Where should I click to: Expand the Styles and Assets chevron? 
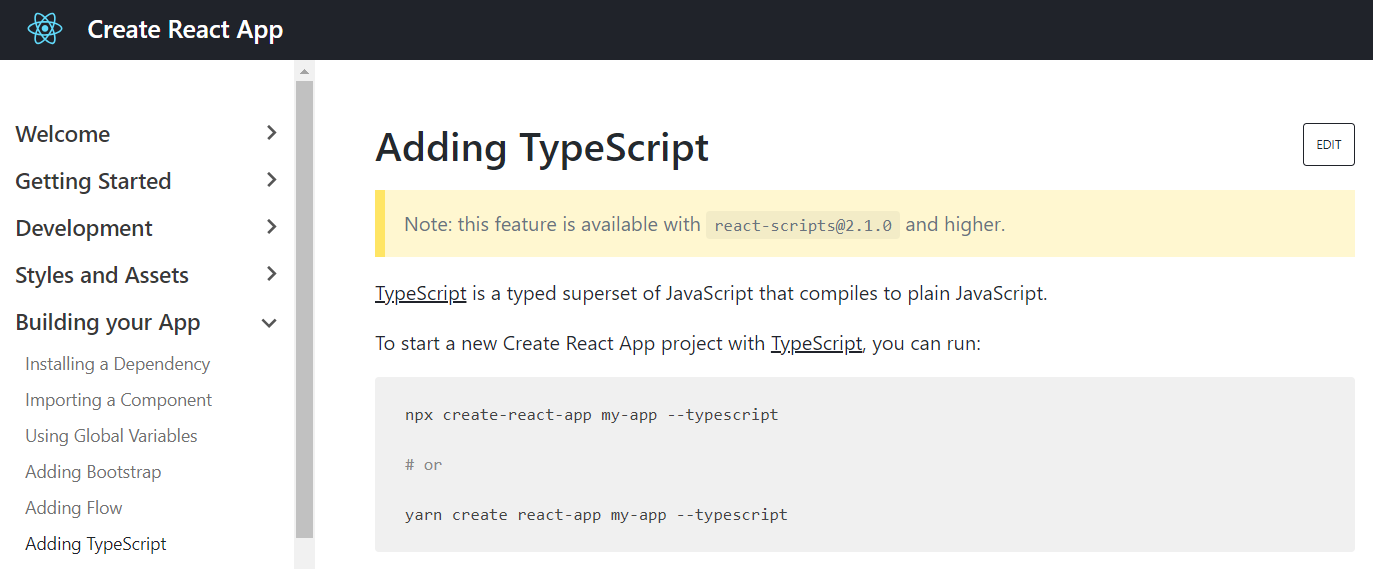(x=271, y=274)
